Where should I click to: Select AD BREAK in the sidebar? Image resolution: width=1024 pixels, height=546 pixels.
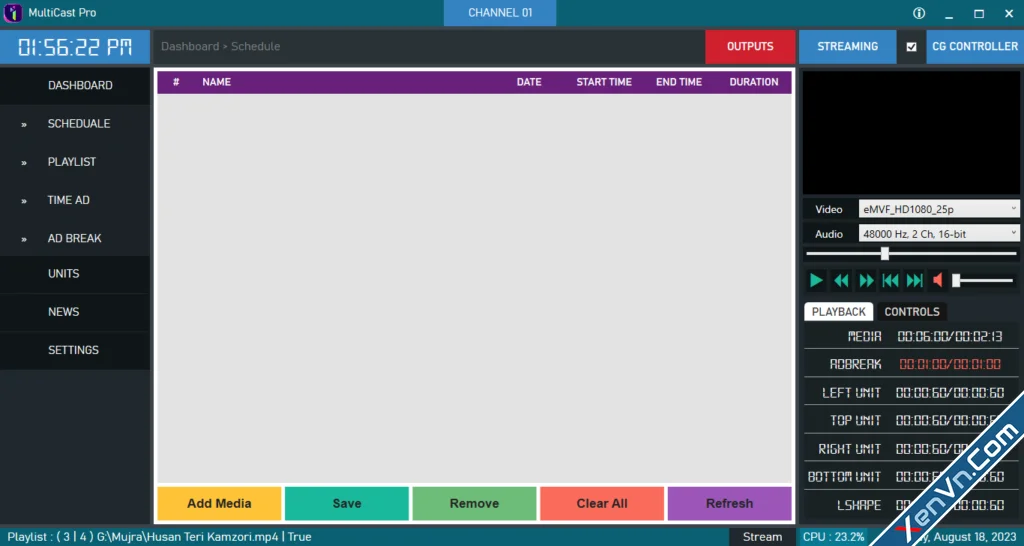75,238
